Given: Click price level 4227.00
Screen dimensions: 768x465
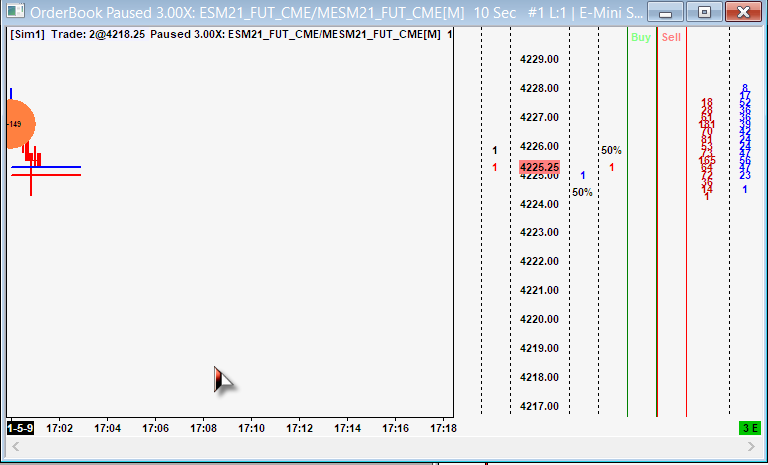Looking at the screenshot, I should 539,117.
